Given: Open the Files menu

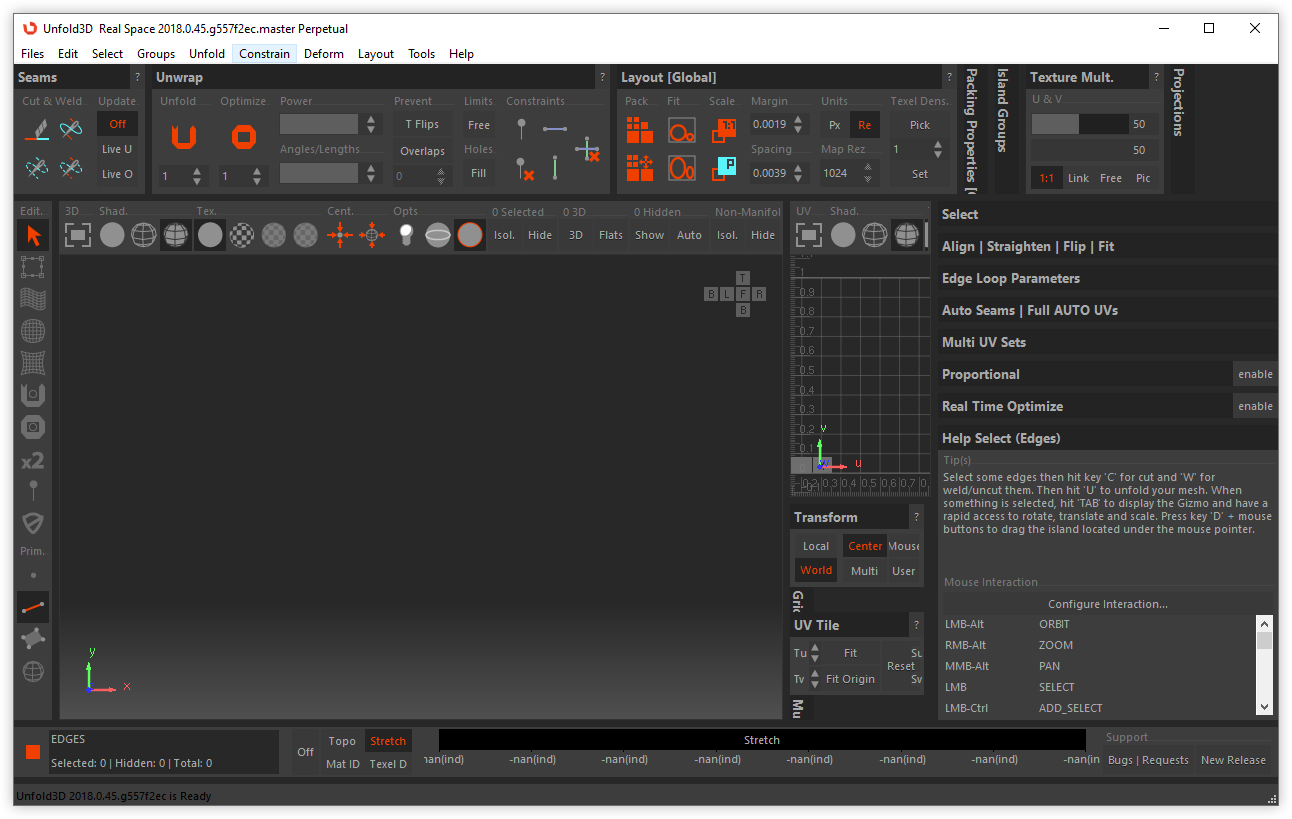Looking at the screenshot, I should click(x=32, y=54).
